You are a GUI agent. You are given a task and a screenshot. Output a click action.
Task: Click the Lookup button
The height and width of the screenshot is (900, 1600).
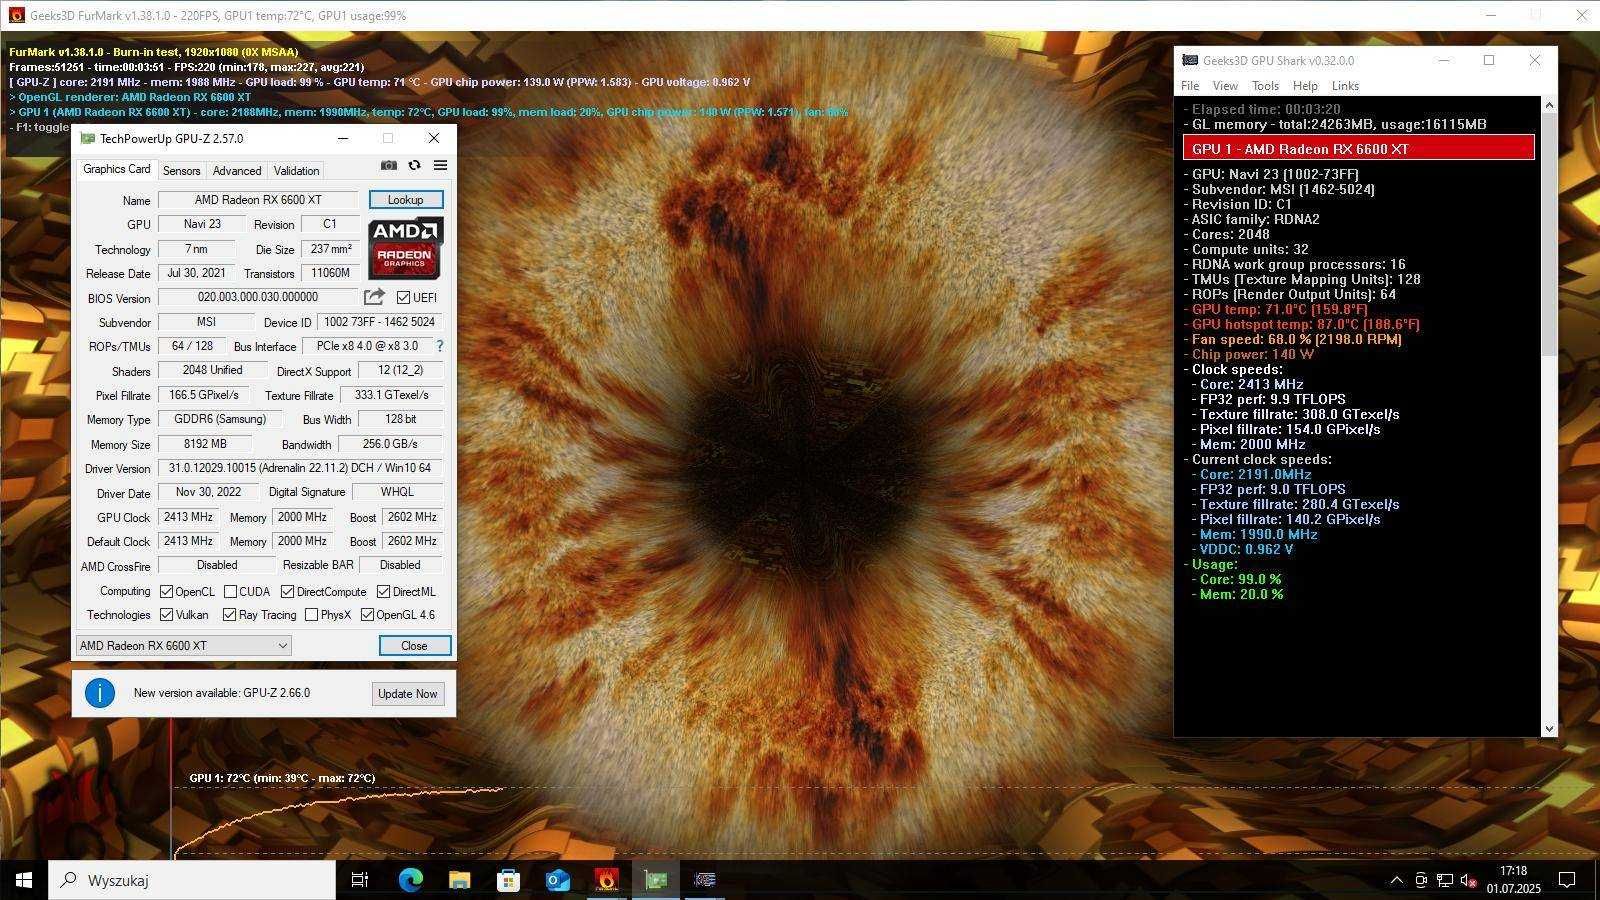(405, 200)
